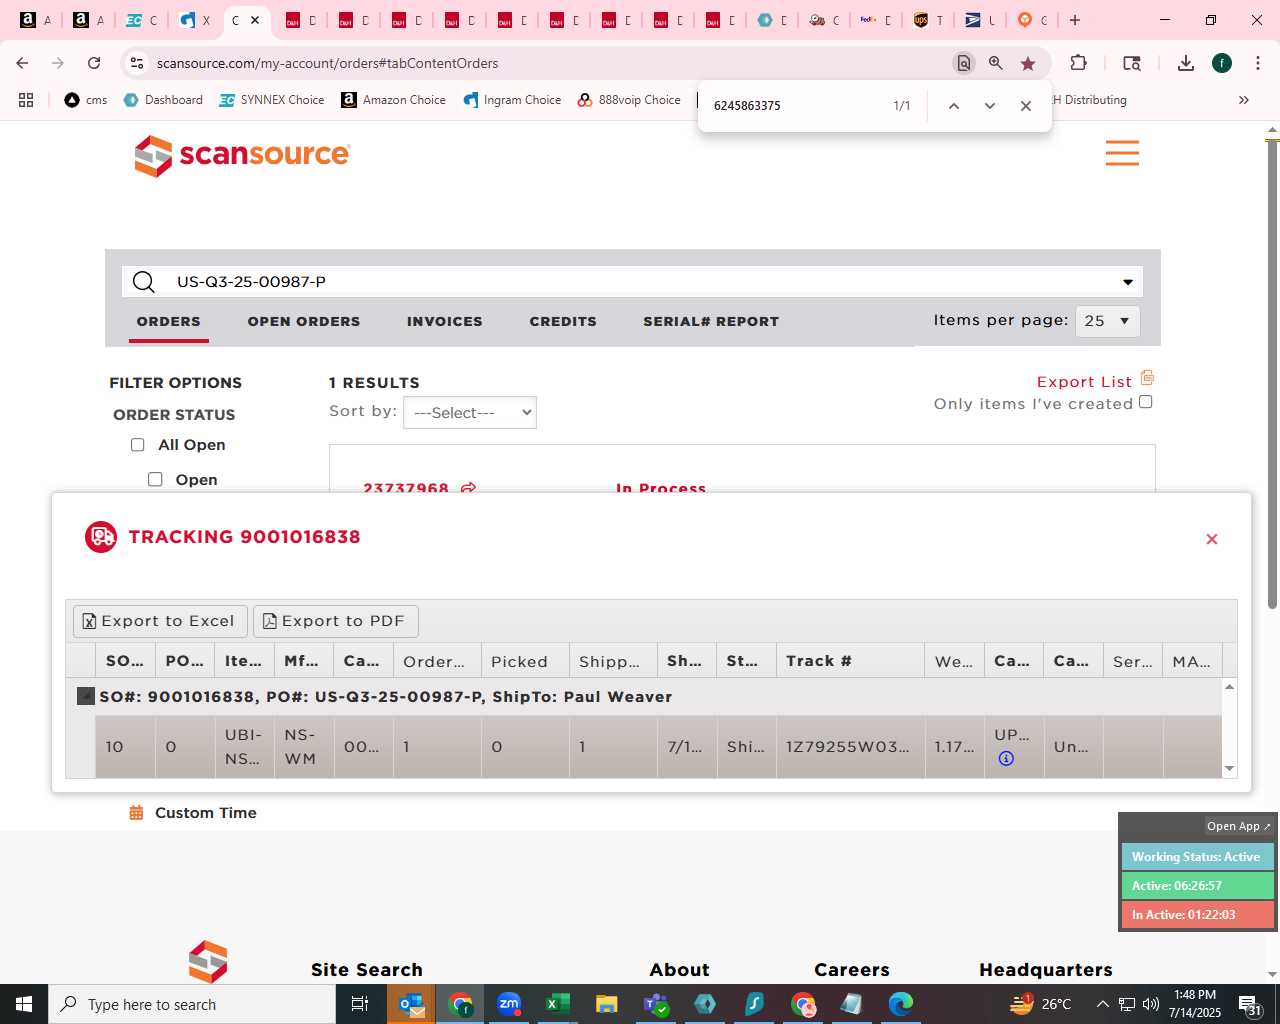Image resolution: width=1280 pixels, height=1024 pixels.
Task: Click the Export List document icon
Action: click(x=1147, y=378)
